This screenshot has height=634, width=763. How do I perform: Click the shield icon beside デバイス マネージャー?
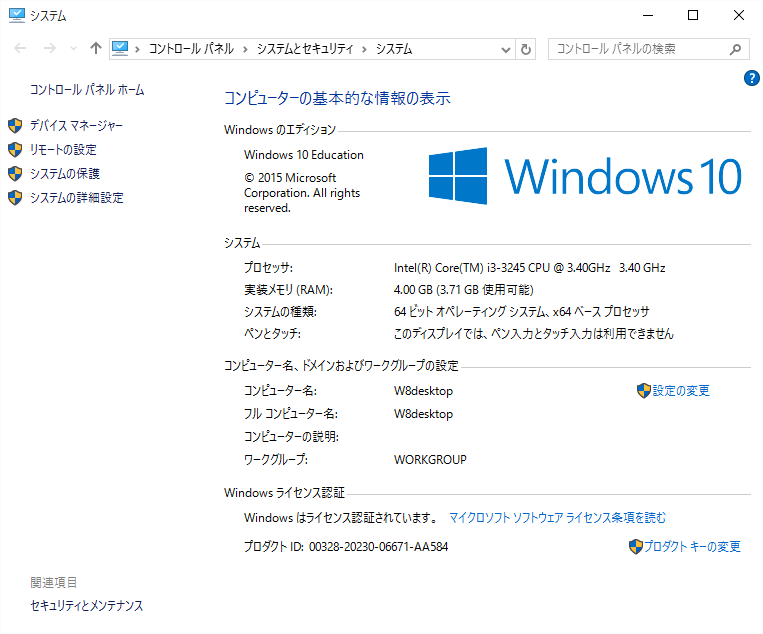(x=15, y=126)
